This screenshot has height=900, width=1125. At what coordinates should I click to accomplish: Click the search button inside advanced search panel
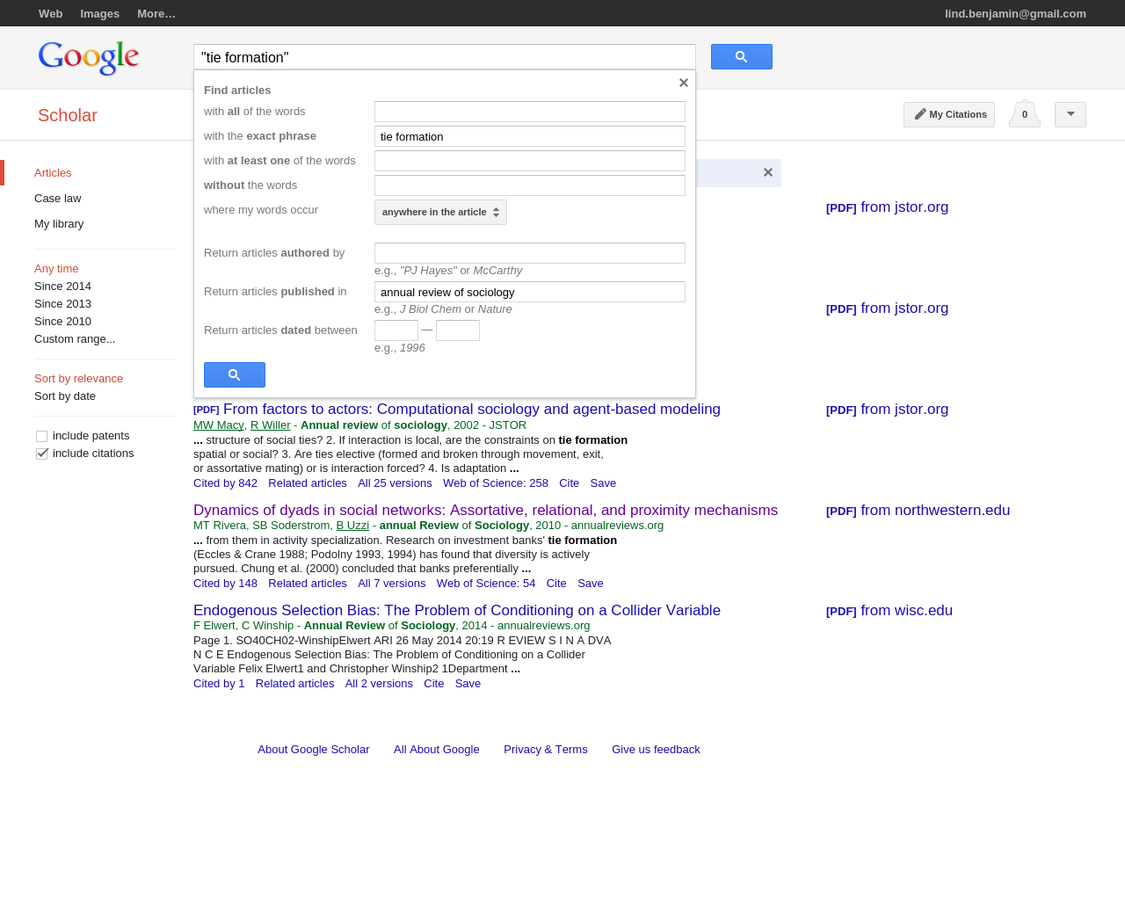click(234, 375)
